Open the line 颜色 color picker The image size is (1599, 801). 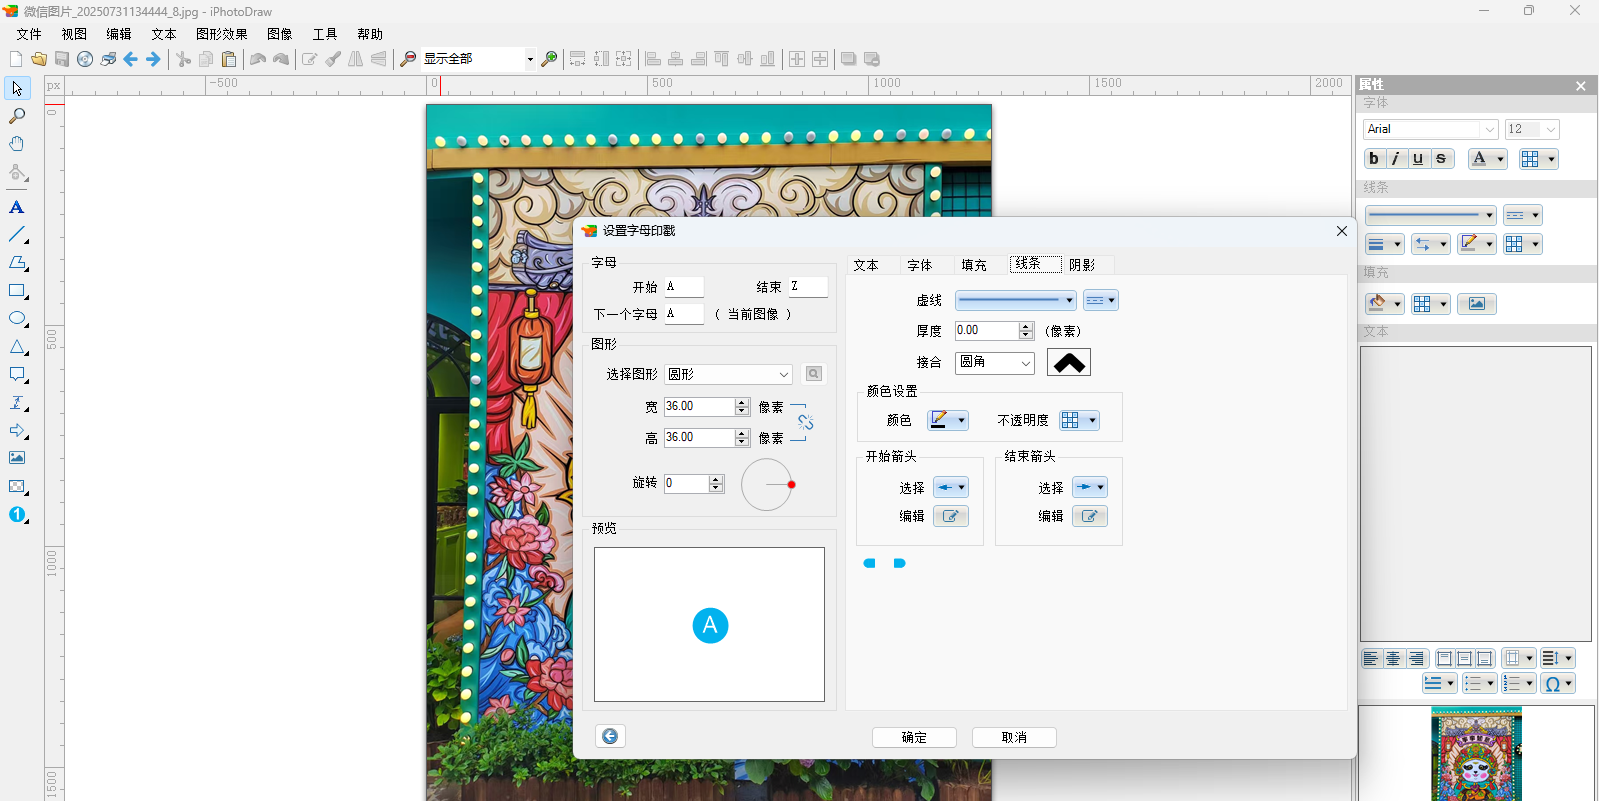[x=947, y=420]
